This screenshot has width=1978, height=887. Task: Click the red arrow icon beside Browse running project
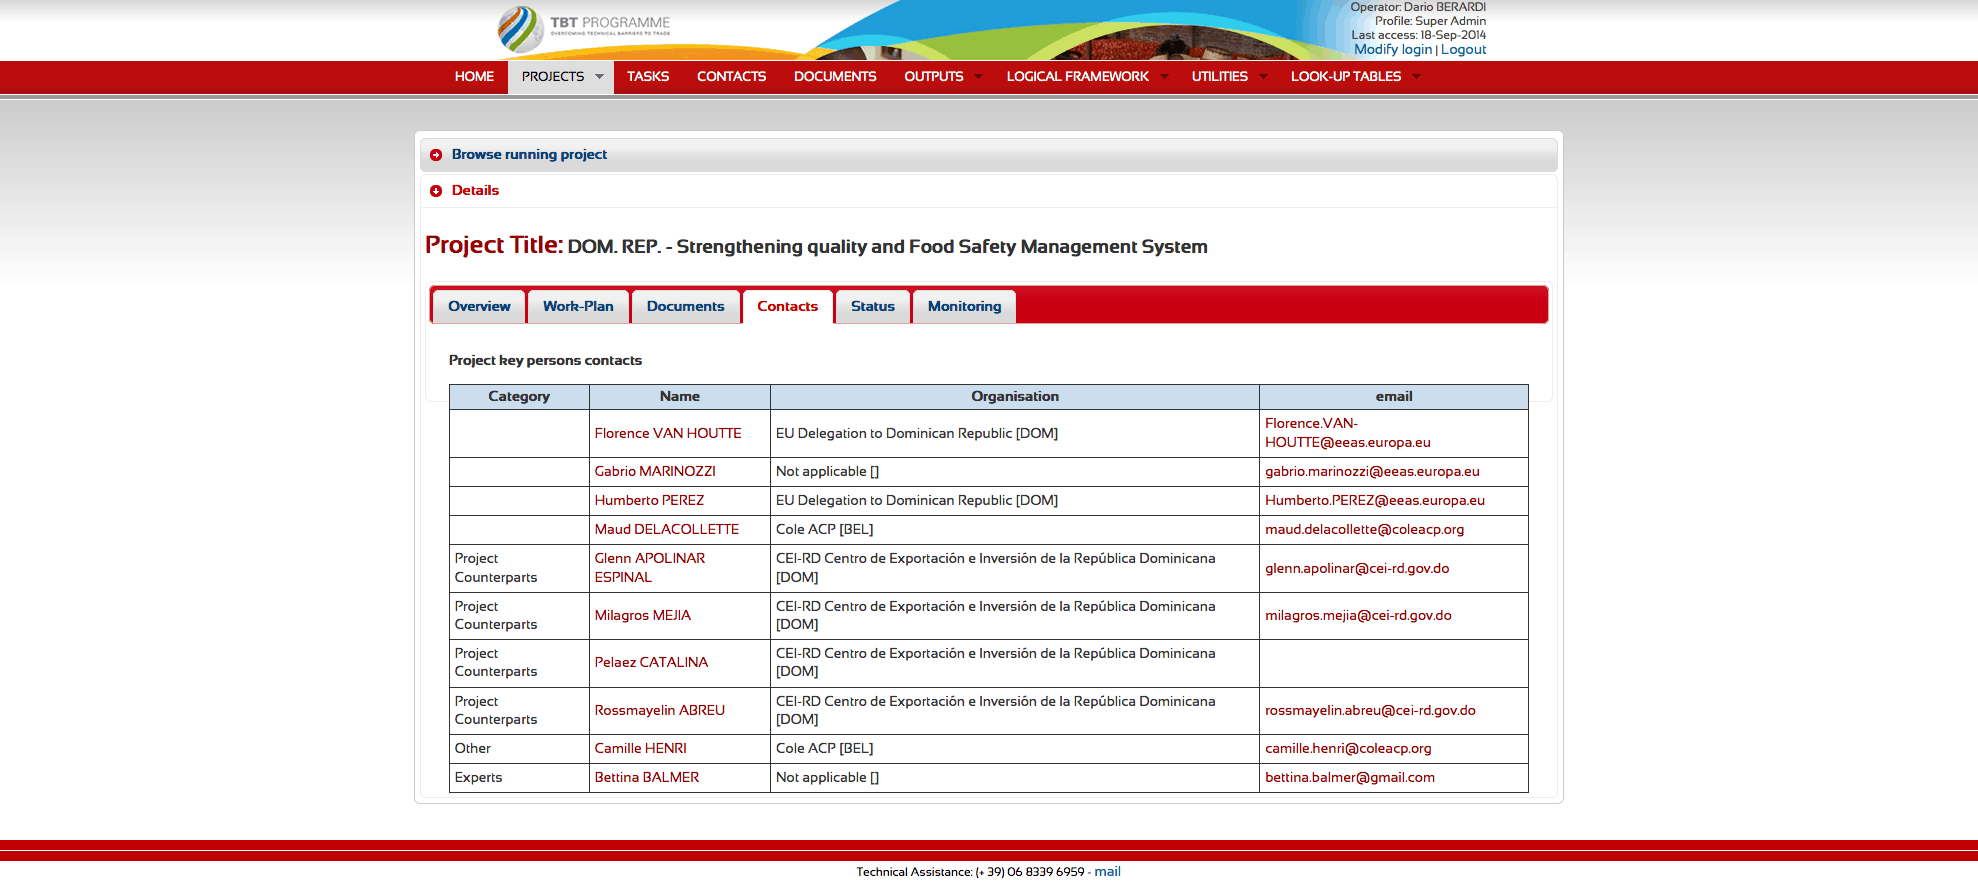(436, 155)
